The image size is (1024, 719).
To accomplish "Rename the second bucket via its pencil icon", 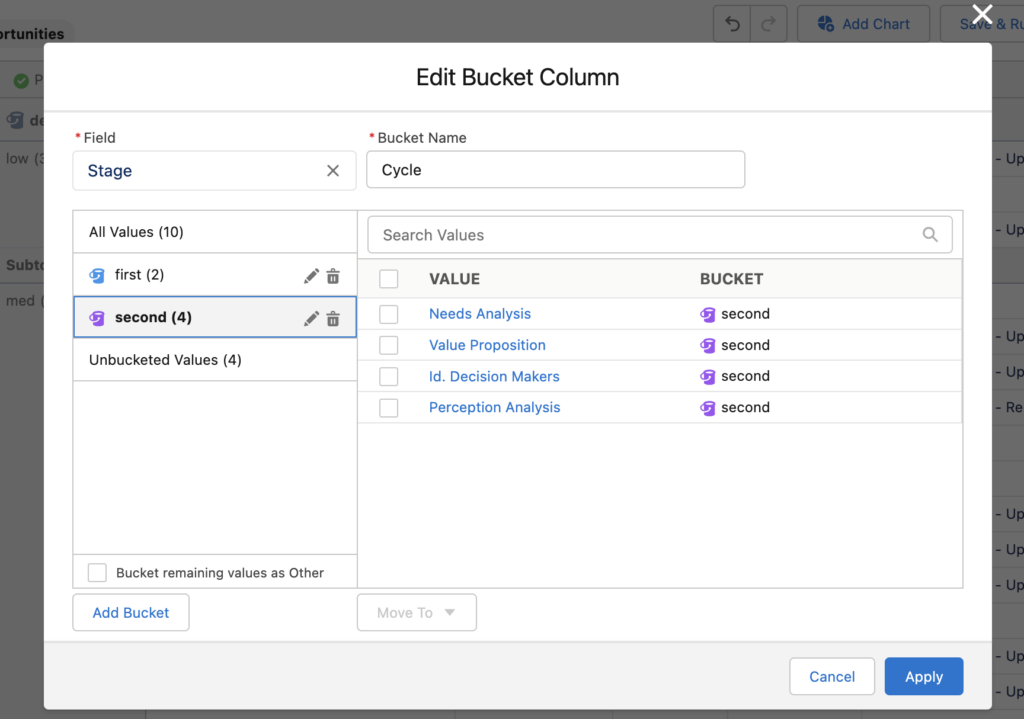I will [x=311, y=318].
